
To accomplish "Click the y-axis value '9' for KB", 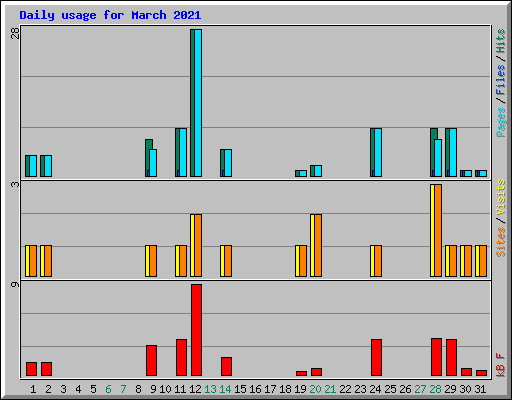I will (x=15, y=284).
